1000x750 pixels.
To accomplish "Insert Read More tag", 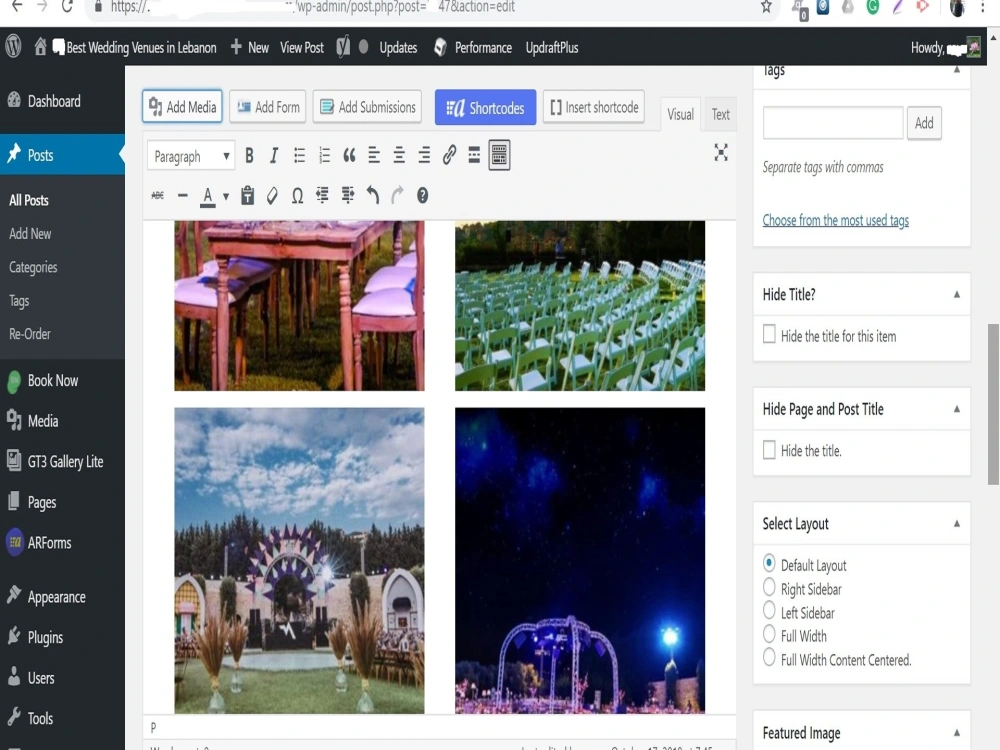I will tap(474, 155).
